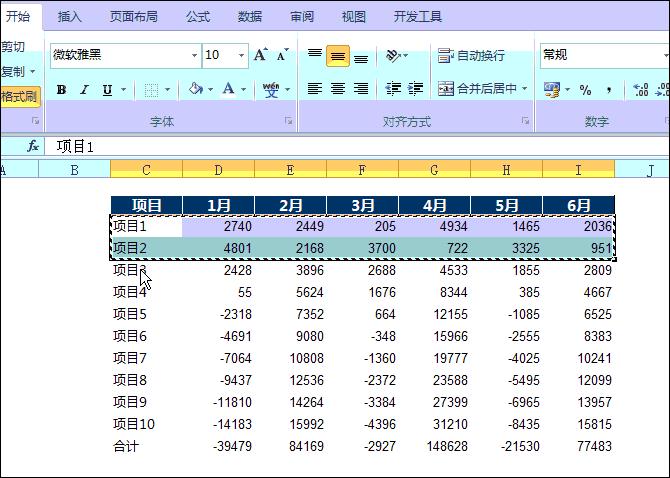This screenshot has width=670, height=478.
Task: Switch to the 审阅 tab
Action: tap(302, 17)
